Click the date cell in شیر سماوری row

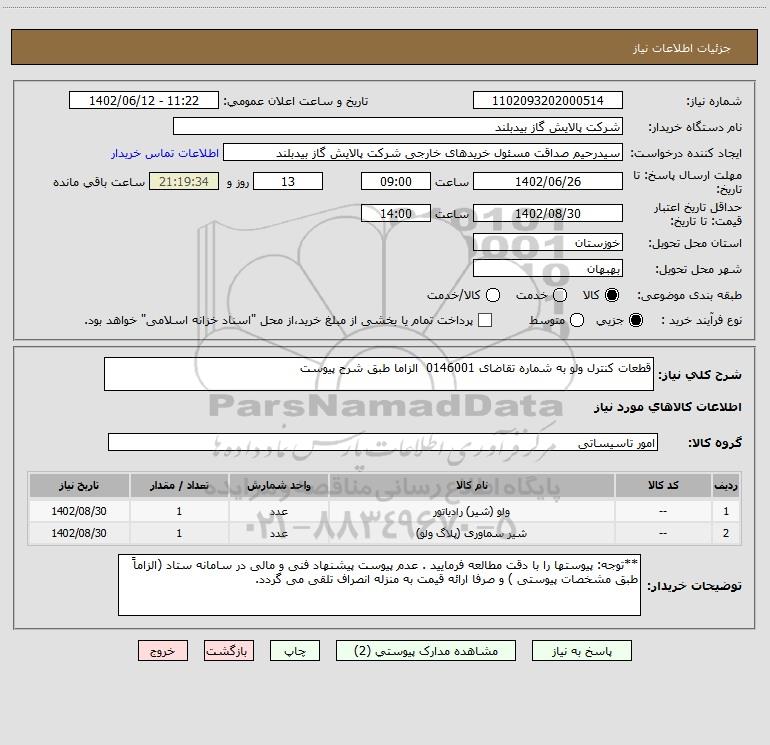[x=79, y=533]
